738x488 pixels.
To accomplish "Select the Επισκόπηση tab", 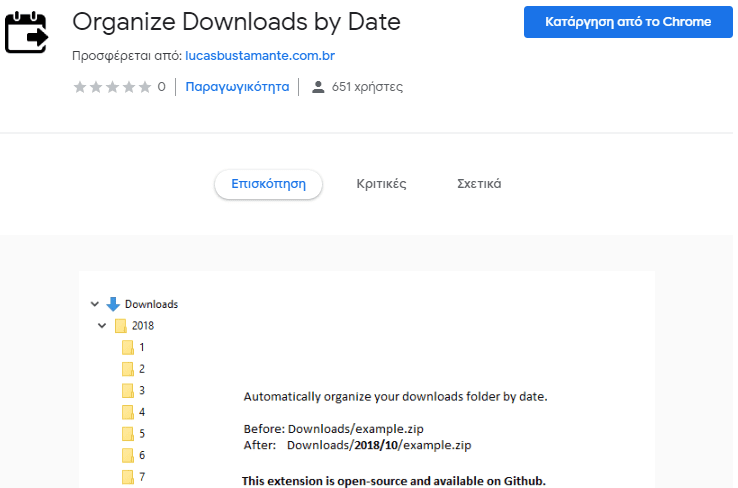I will click(268, 184).
